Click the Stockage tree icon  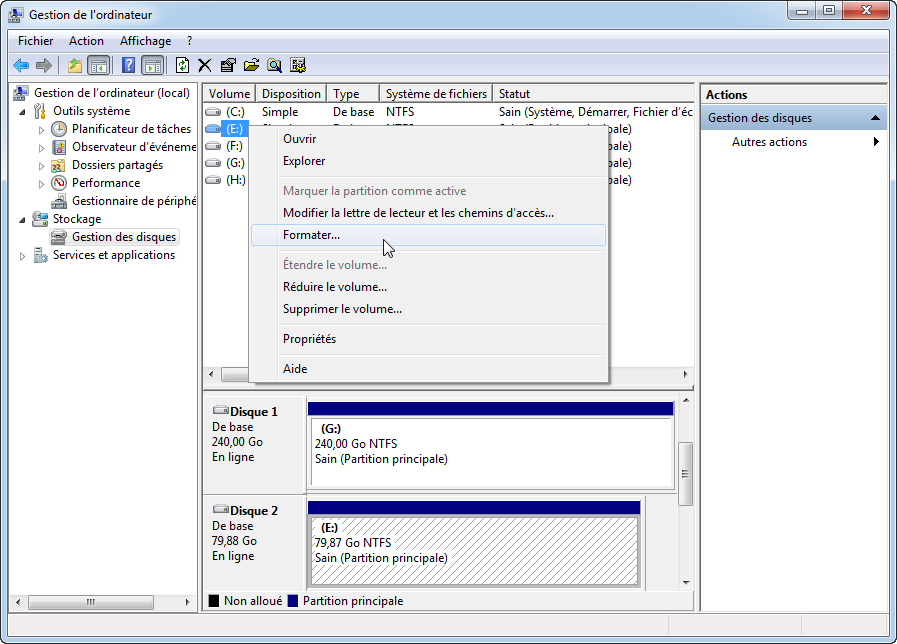click(x=40, y=219)
